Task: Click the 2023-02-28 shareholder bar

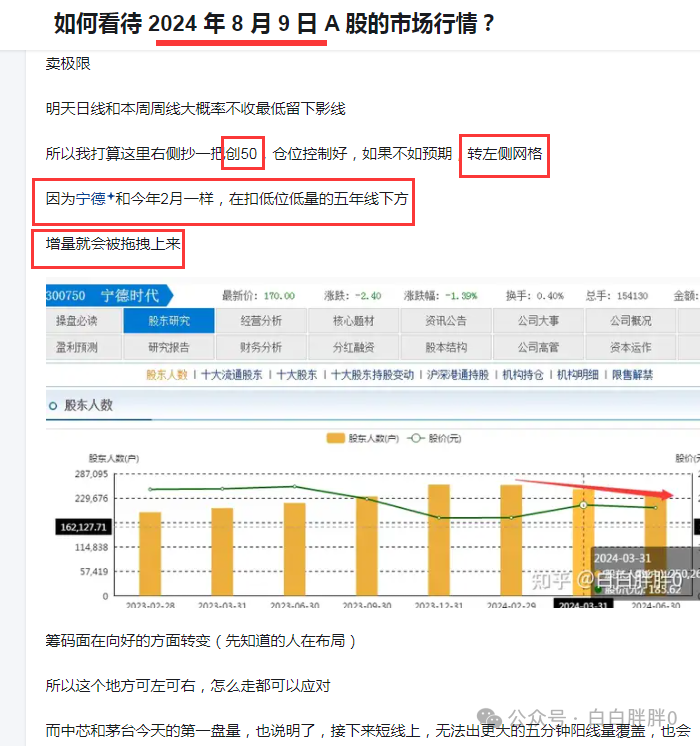Action: point(150,554)
